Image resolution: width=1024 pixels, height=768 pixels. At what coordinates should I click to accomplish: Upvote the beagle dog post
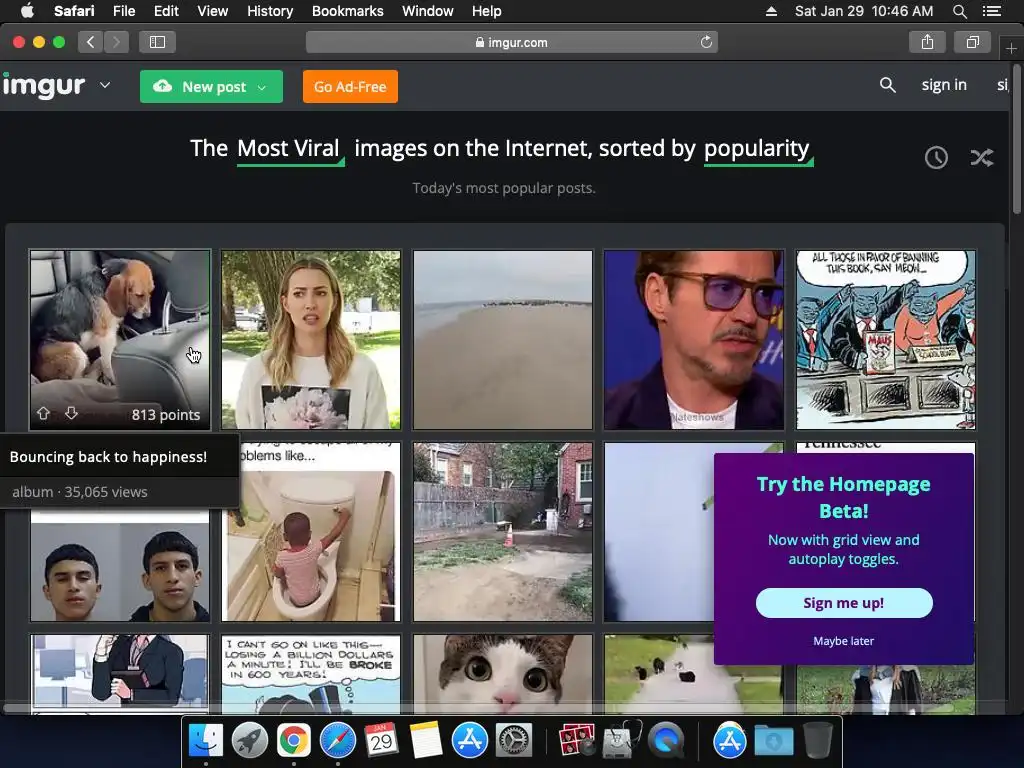pos(44,413)
